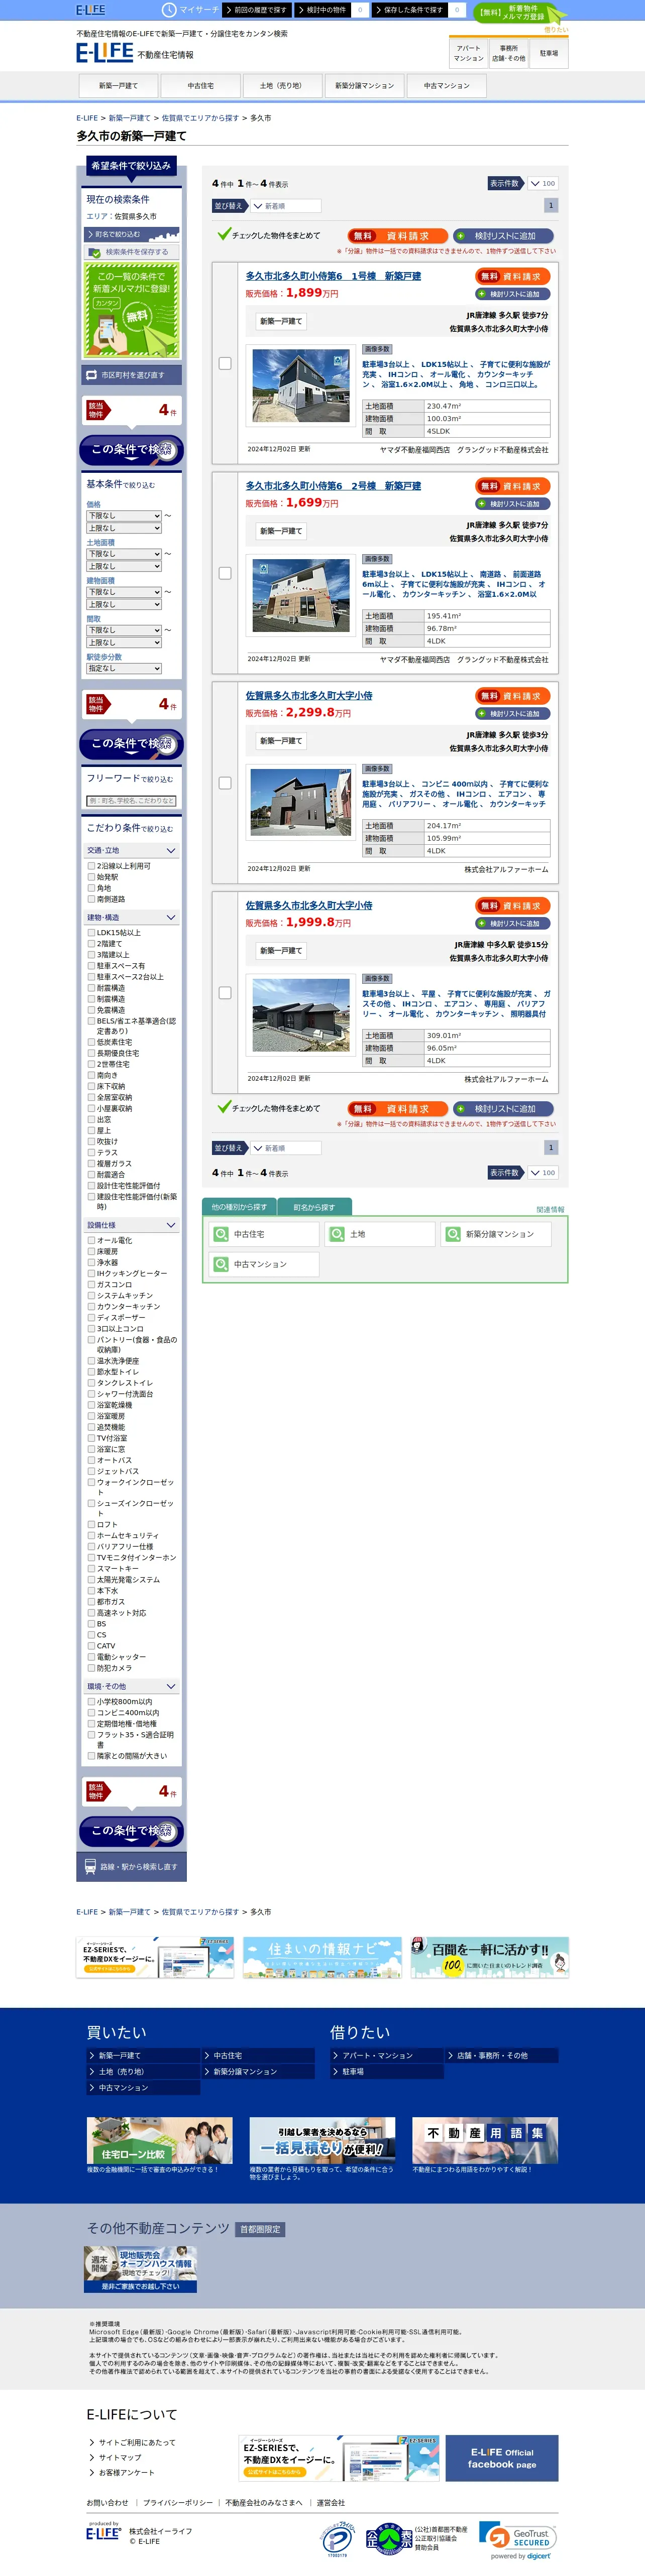This screenshot has width=645, height=2576.
Task: Enable 太陽光発電システム filter
Action: [91, 1579]
